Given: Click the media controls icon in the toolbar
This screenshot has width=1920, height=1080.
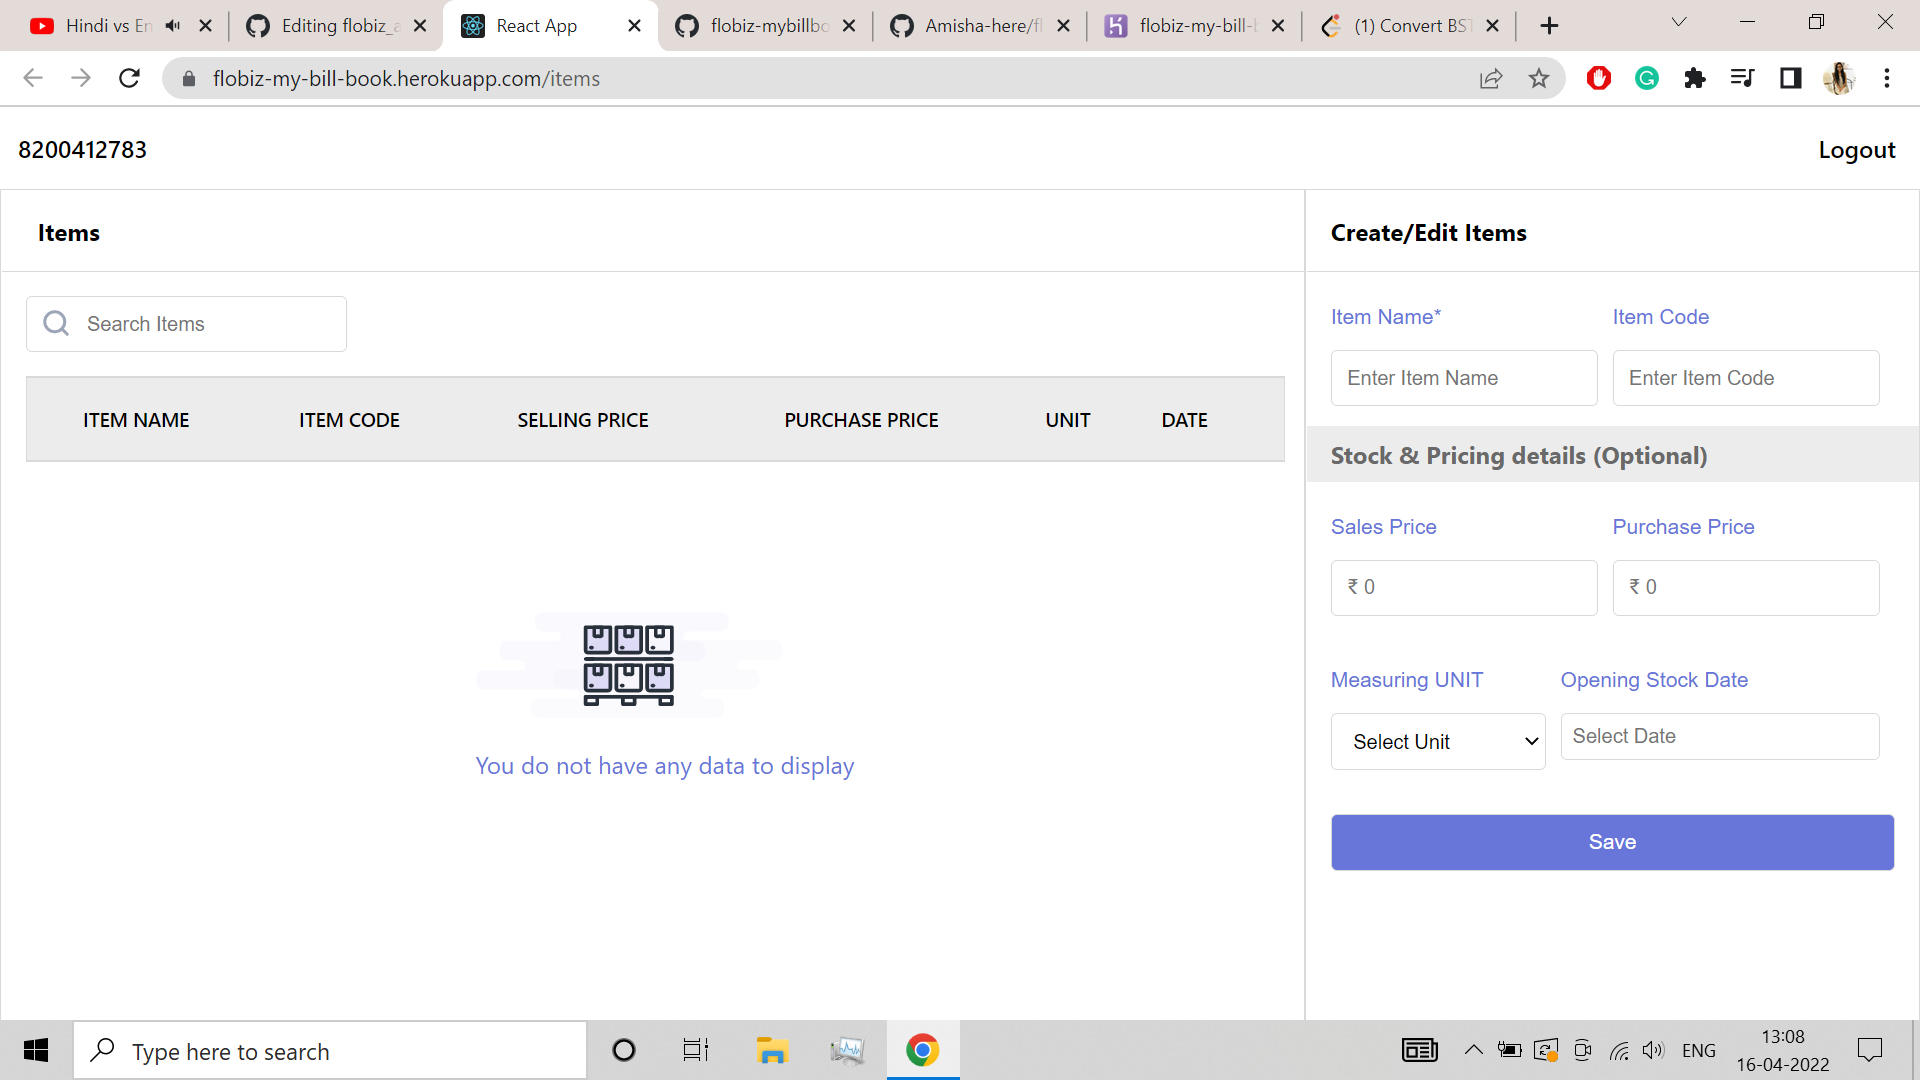Looking at the screenshot, I should pyautogui.click(x=1742, y=78).
